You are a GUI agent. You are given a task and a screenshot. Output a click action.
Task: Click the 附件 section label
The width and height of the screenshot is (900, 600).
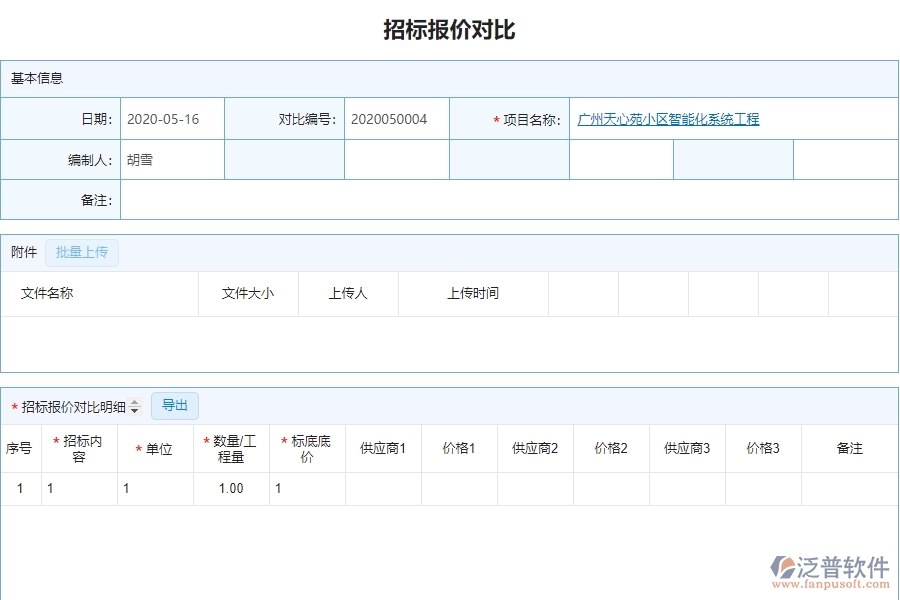point(23,252)
